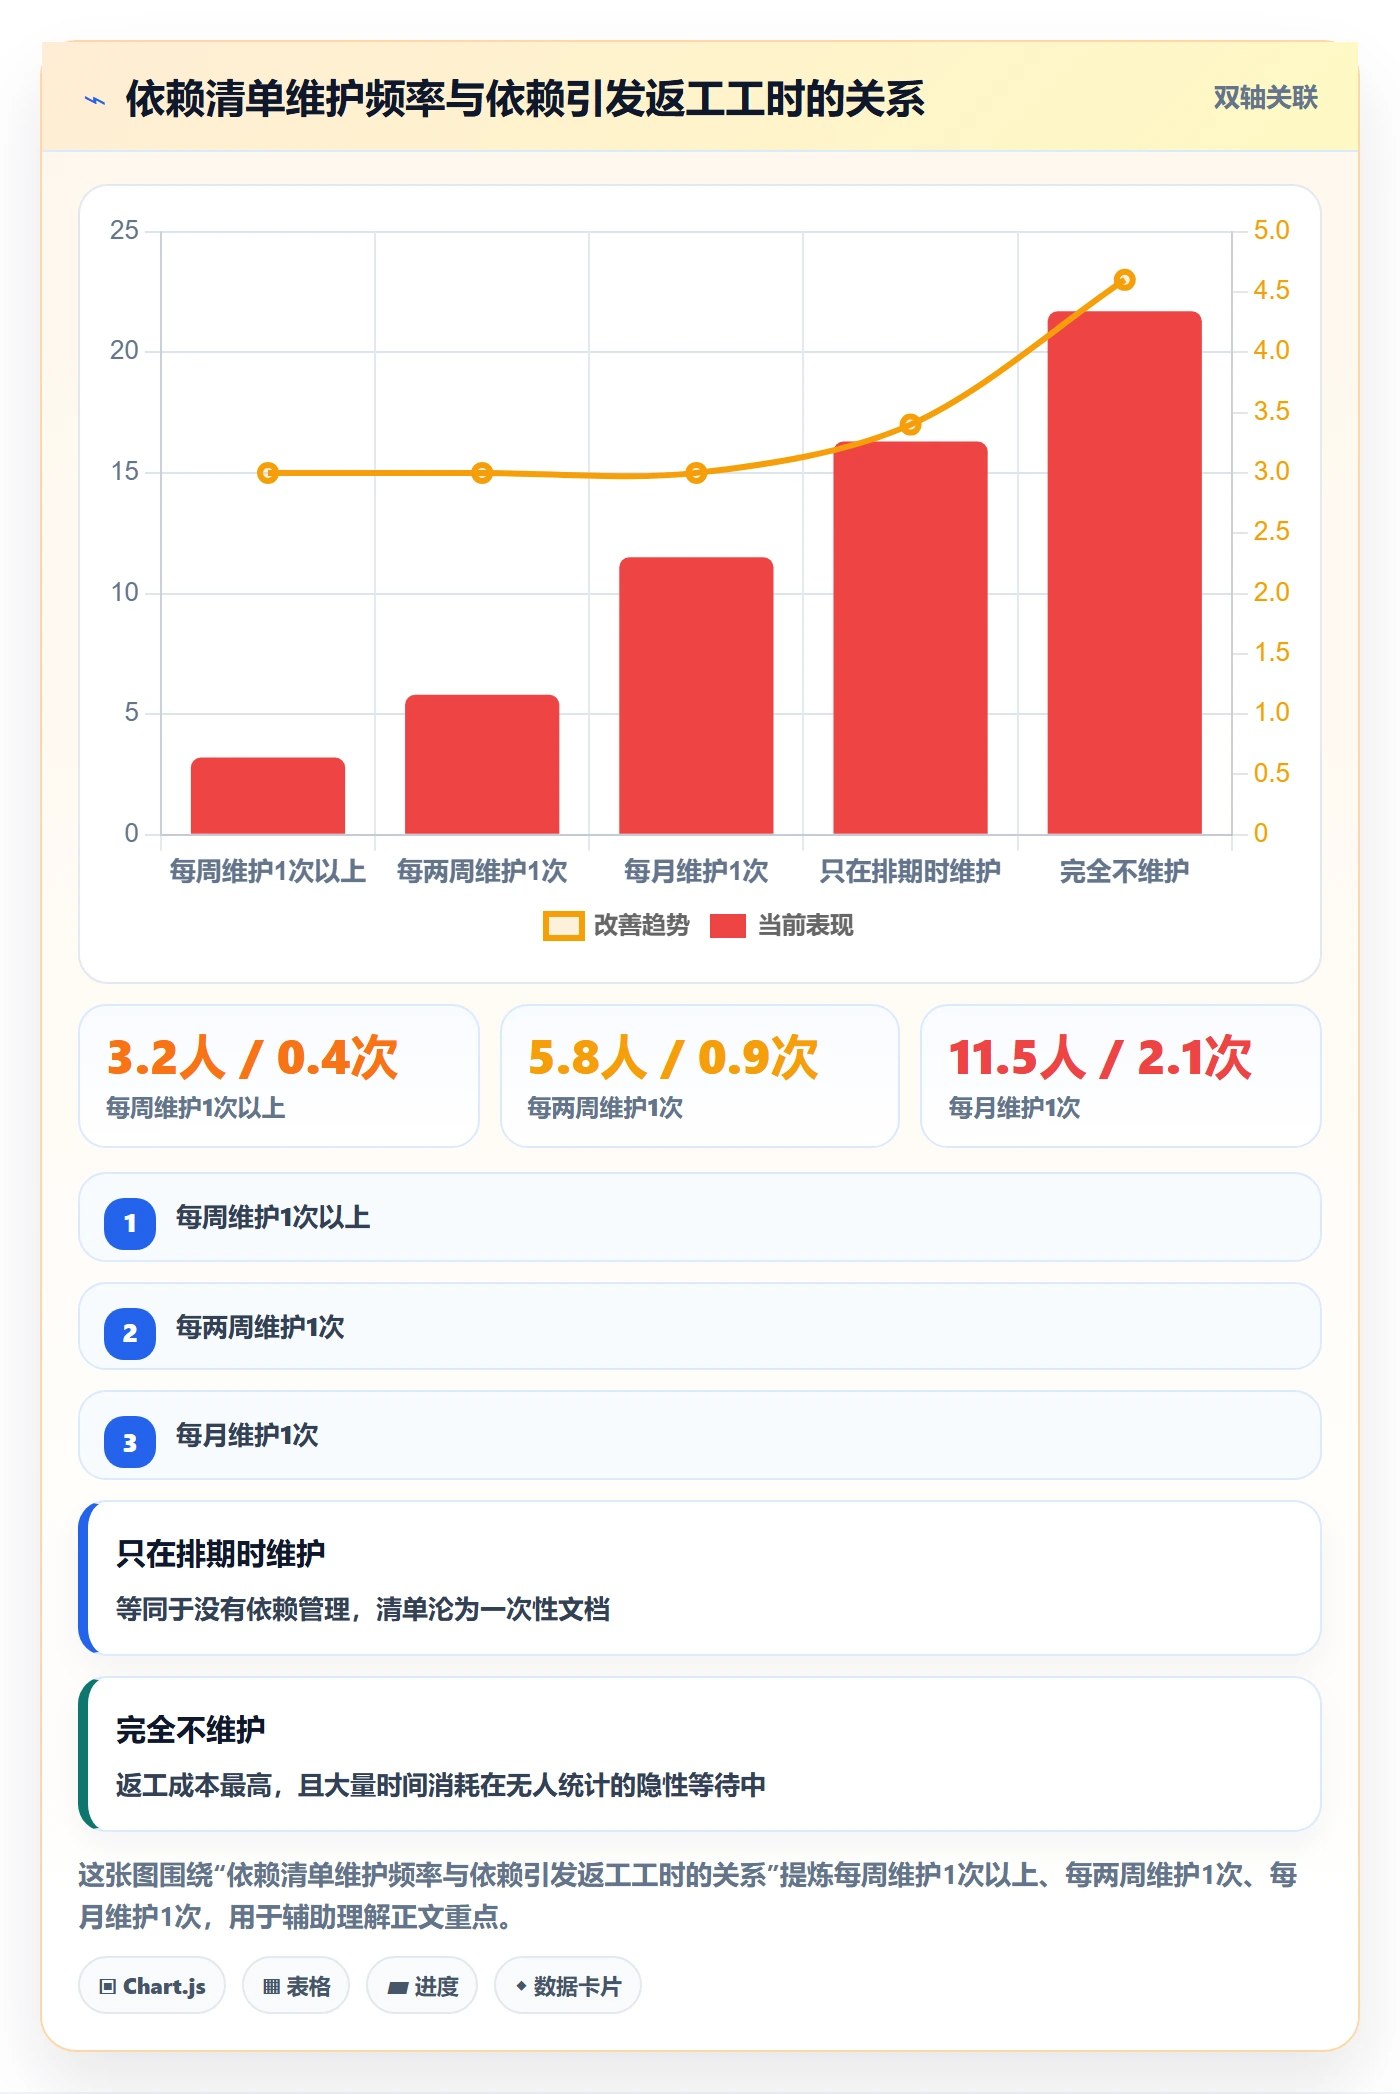Screen dimensions: 1400x2094
Task: Select list row 每周维护1次以上
Action: coord(700,1217)
